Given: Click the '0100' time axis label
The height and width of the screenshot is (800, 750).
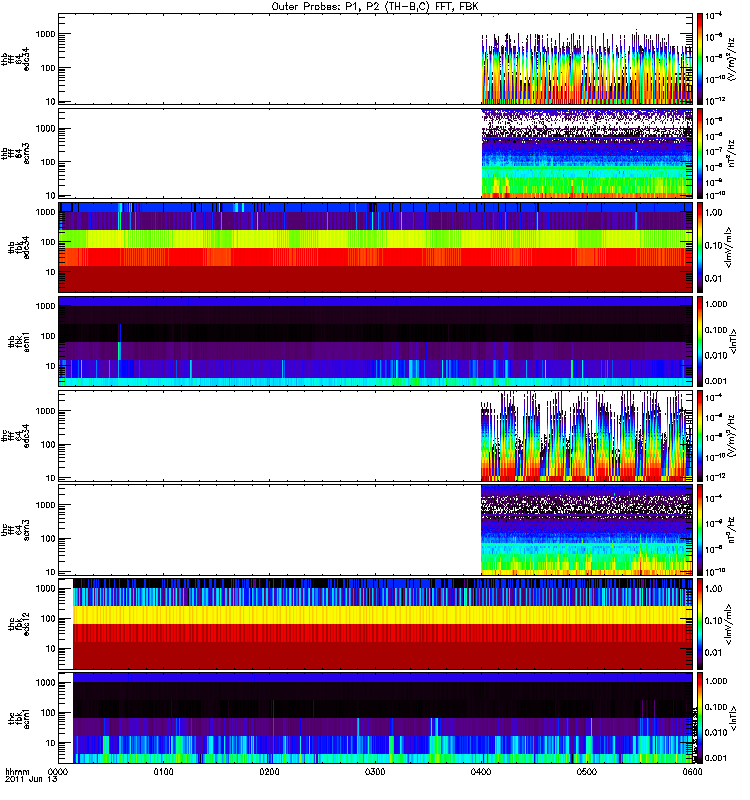Looking at the screenshot, I should coord(163,772).
